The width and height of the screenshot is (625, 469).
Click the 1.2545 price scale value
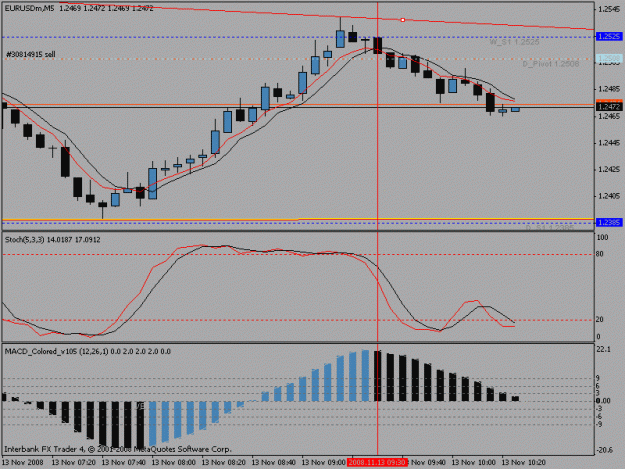click(x=609, y=10)
